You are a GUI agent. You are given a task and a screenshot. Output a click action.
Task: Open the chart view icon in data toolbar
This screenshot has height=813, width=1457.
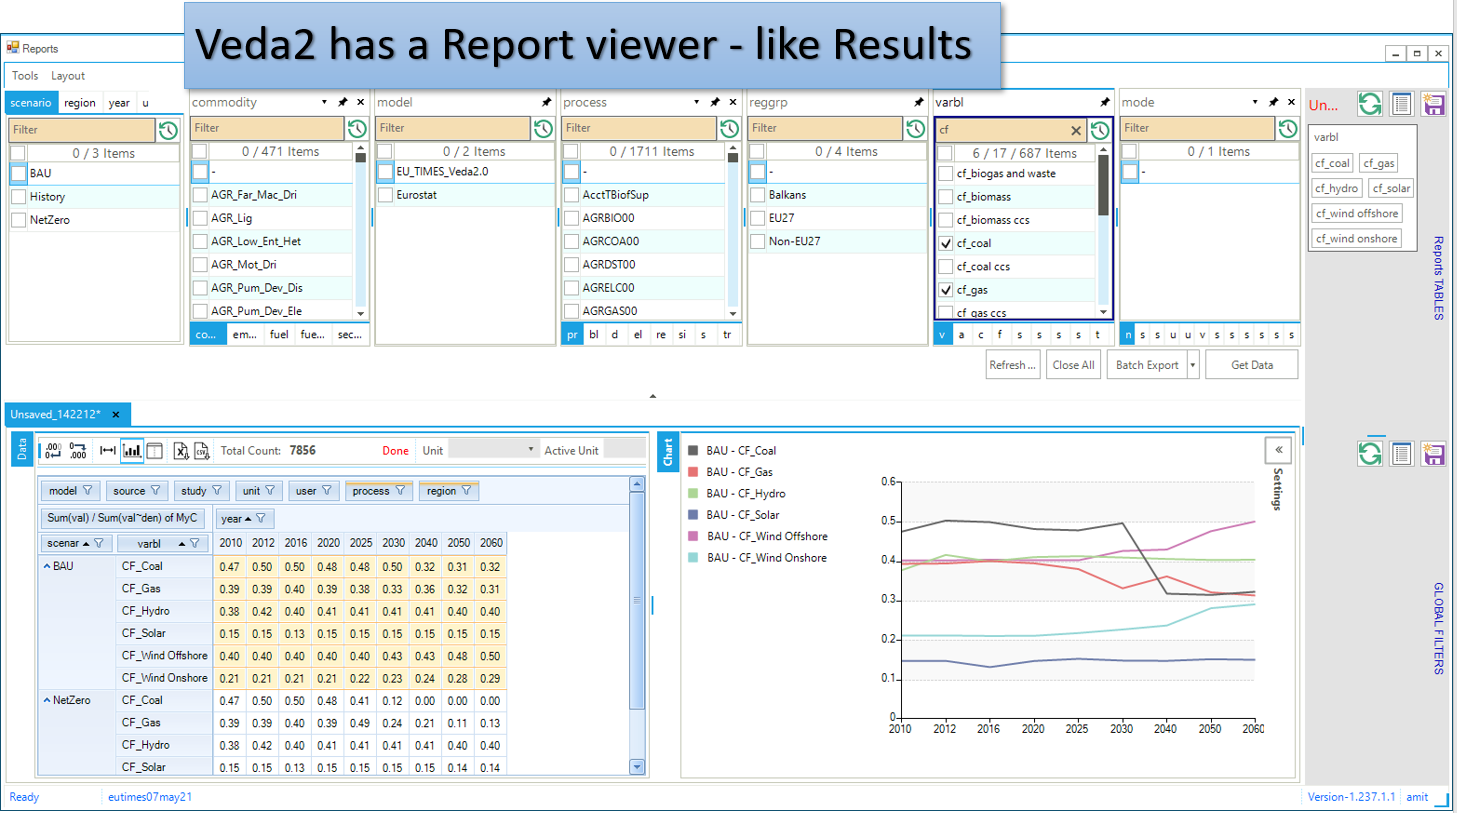[132, 451]
